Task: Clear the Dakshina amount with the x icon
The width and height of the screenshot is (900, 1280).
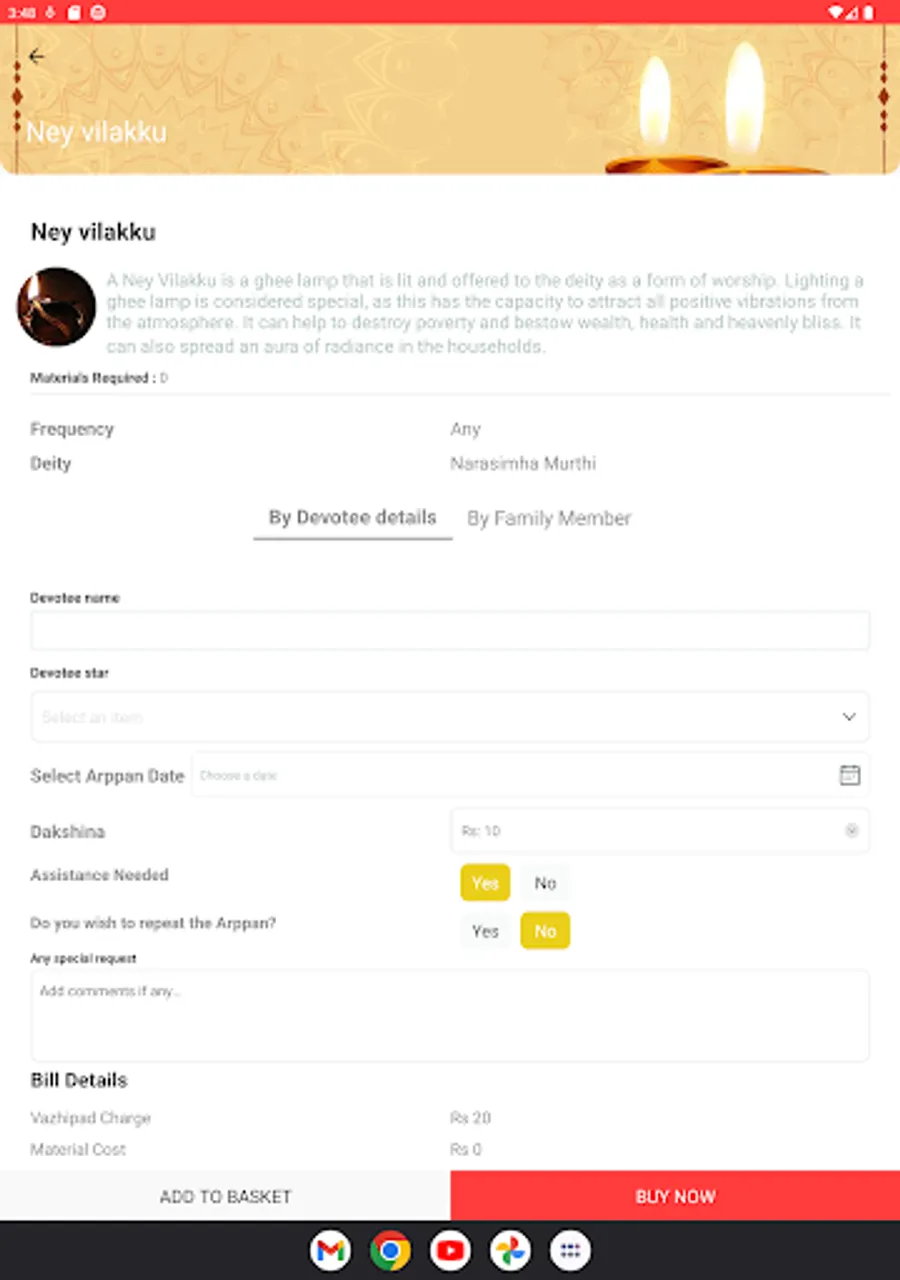Action: click(x=852, y=831)
